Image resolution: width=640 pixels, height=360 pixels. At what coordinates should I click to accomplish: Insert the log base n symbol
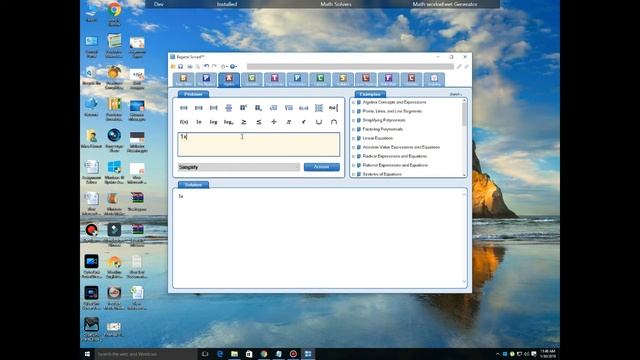click(229, 122)
